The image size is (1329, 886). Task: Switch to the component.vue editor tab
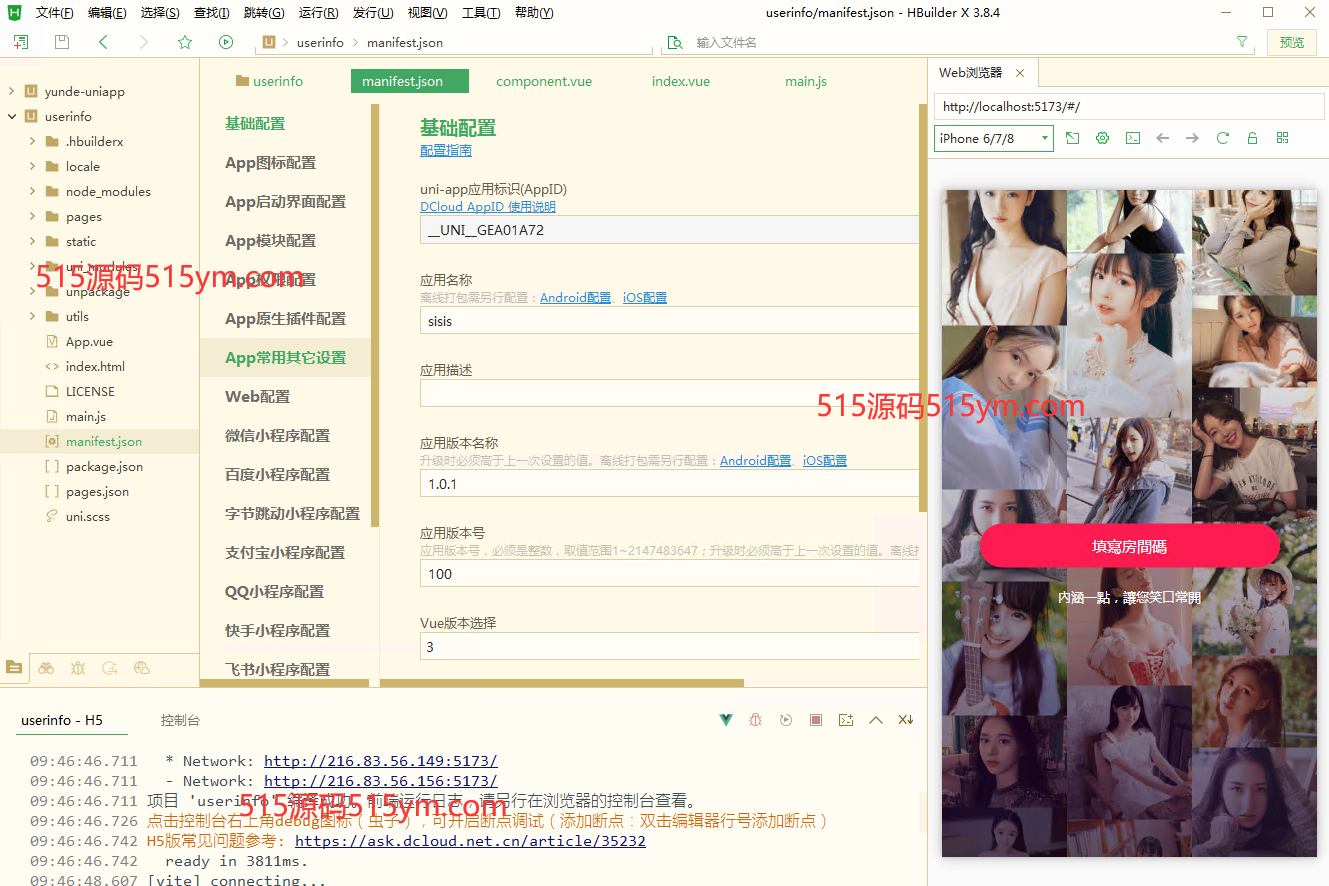tap(543, 81)
